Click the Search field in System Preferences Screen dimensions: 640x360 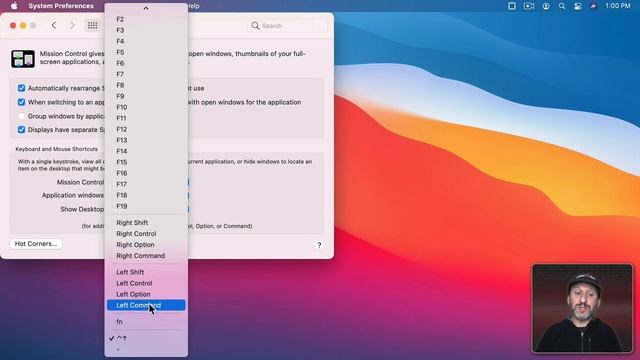tap(288, 26)
